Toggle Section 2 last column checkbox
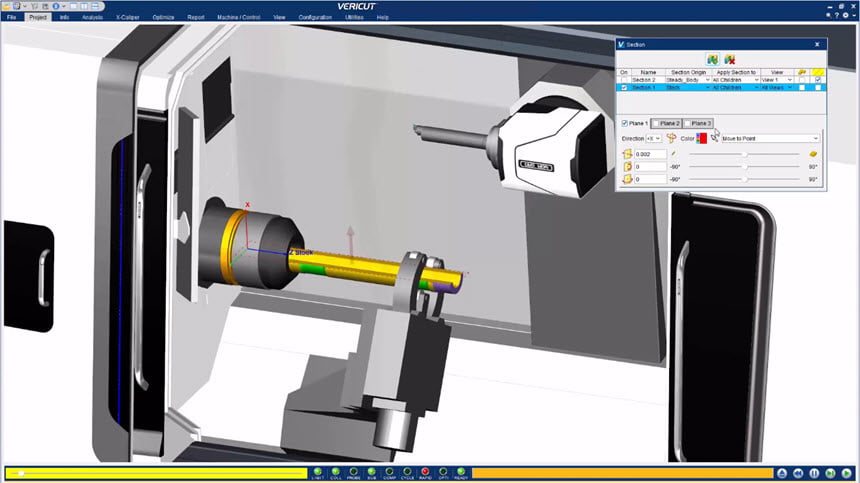The width and height of the screenshot is (860, 483). [x=818, y=80]
